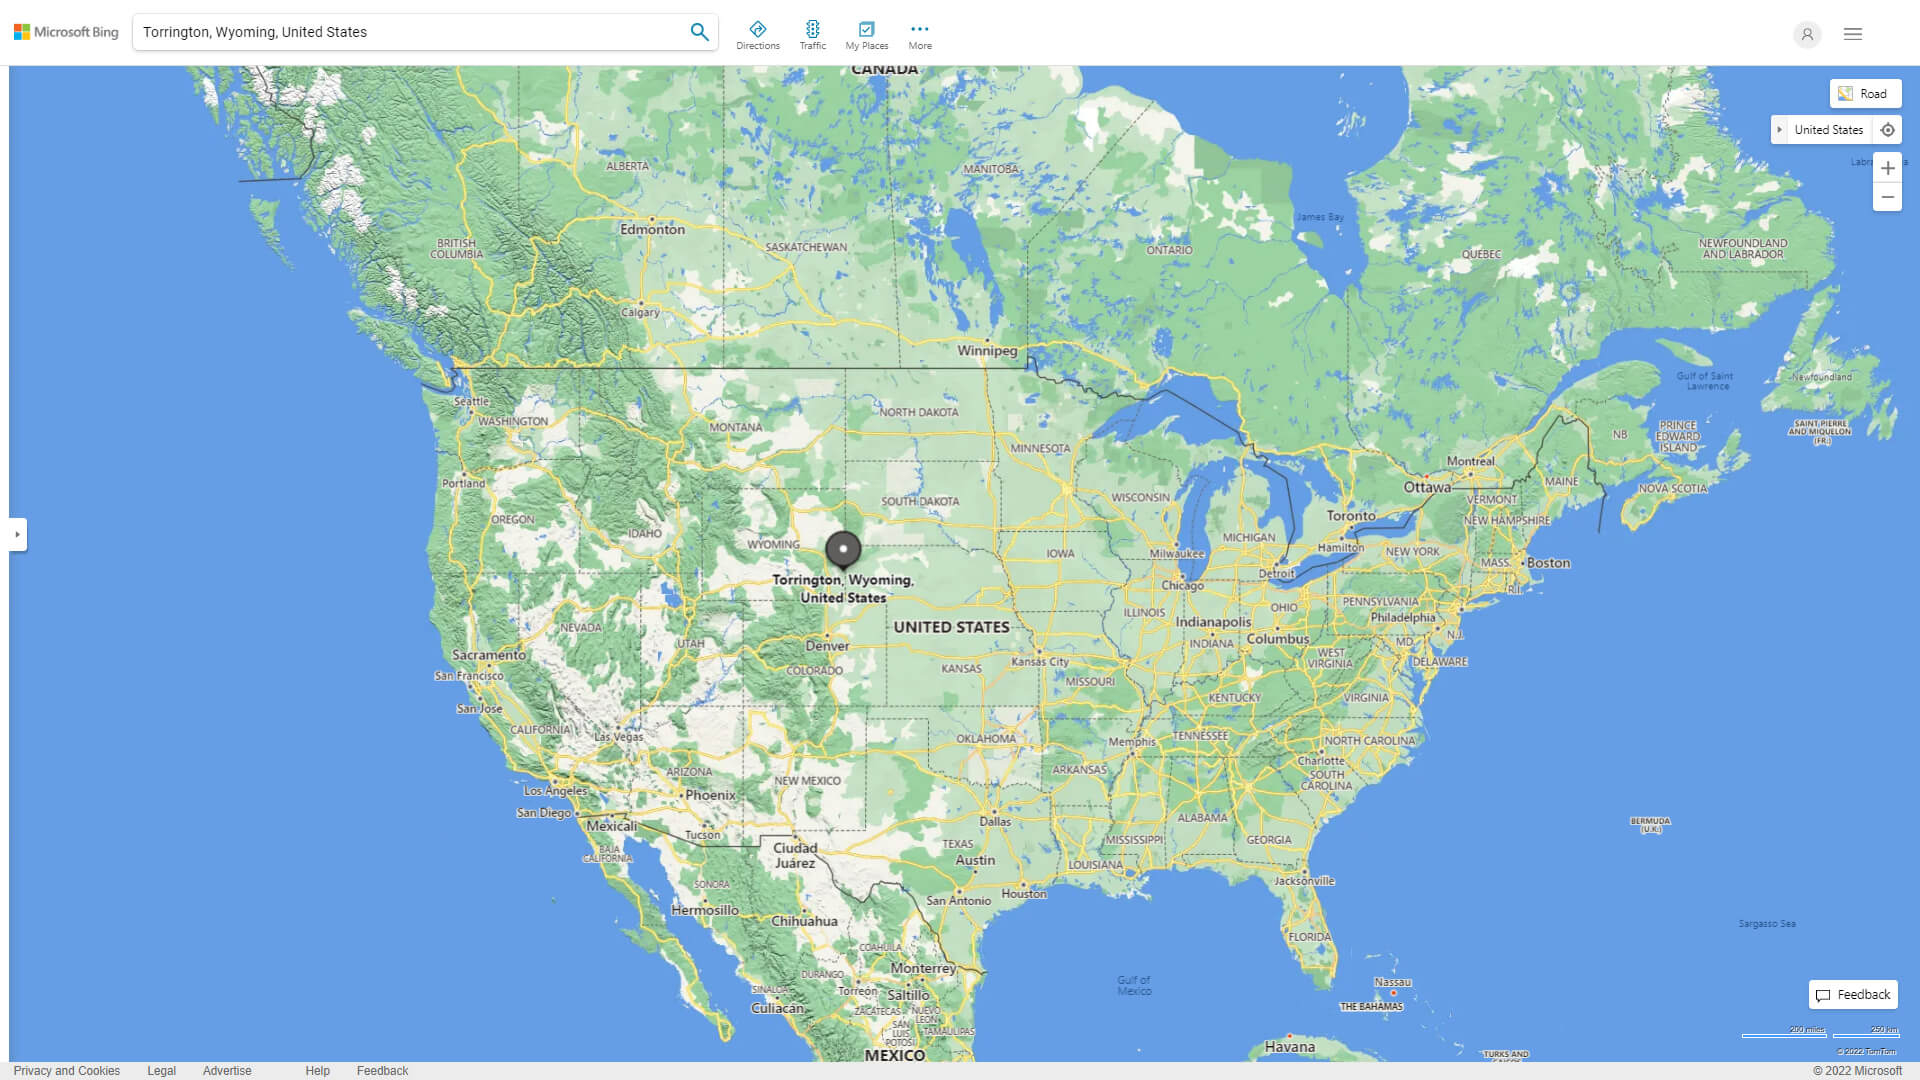Screen dimensions: 1920x1080
Task: Click the Advertise button
Action: (x=227, y=1071)
